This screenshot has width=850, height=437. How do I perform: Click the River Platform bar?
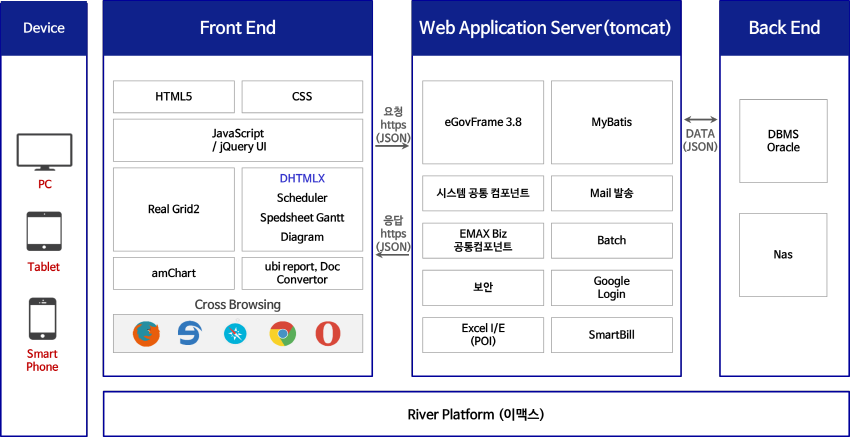(475, 414)
